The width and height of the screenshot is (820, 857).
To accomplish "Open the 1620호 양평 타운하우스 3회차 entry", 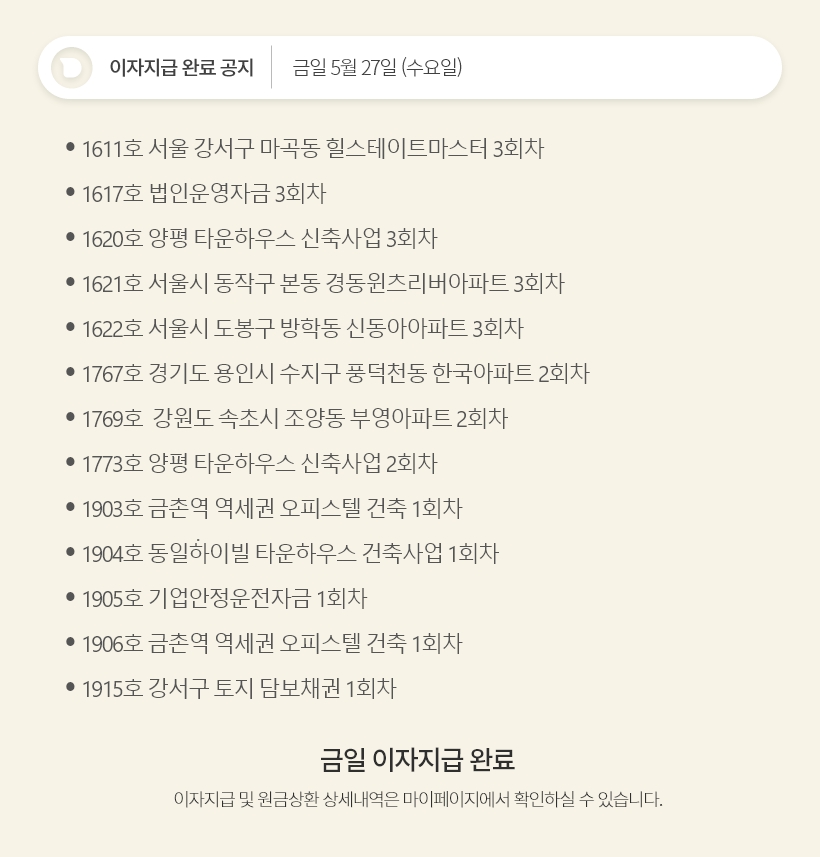I will click(259, 239).
